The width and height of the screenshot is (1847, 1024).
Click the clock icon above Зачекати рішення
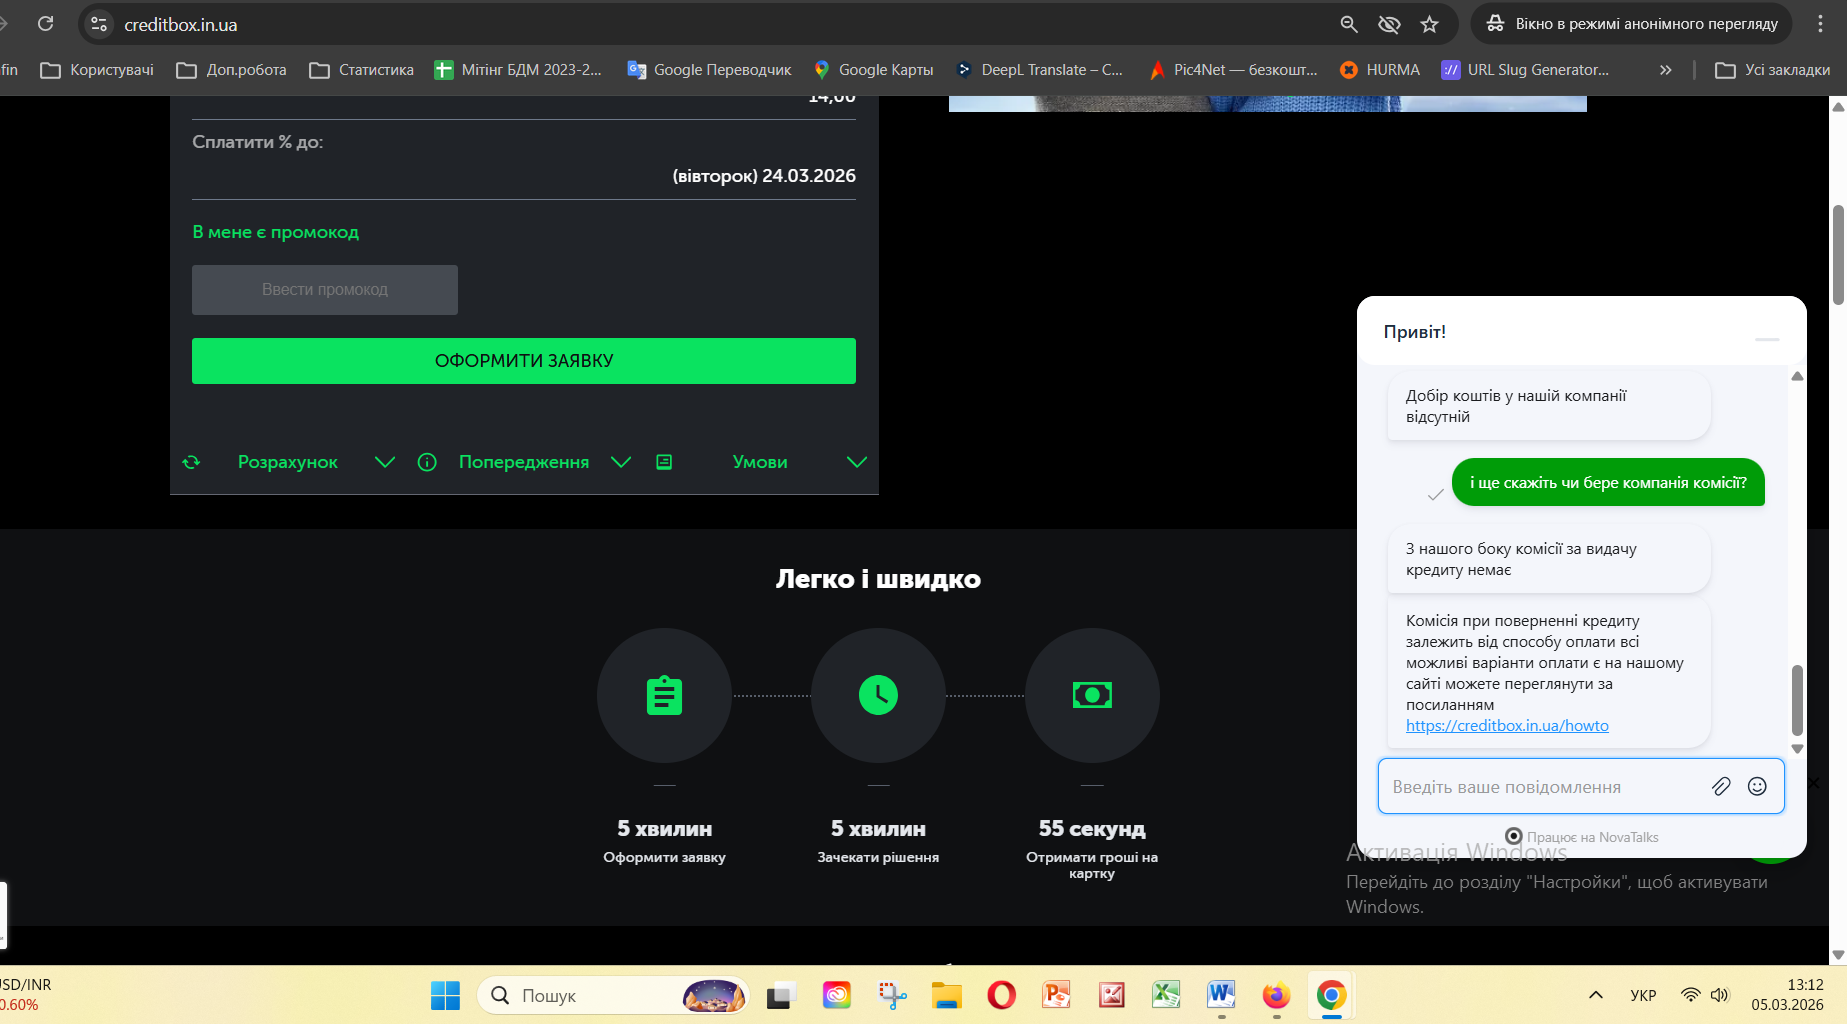(878, 695)
